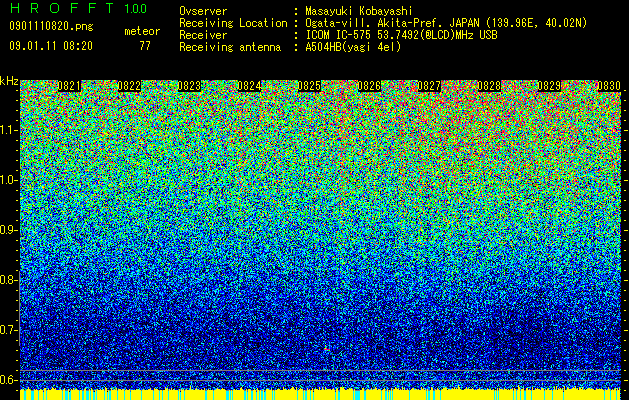Select the 0827 time label

tap(429, 86)
